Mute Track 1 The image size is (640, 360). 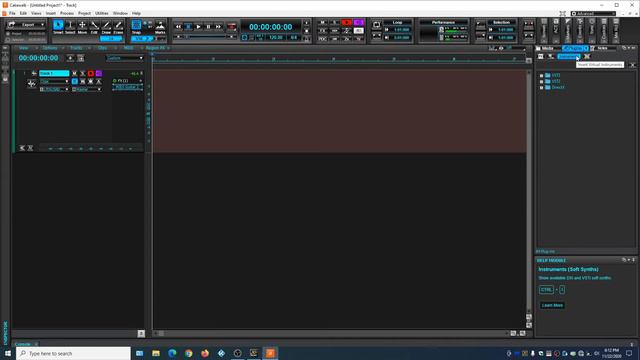click(x=74, y=73)
